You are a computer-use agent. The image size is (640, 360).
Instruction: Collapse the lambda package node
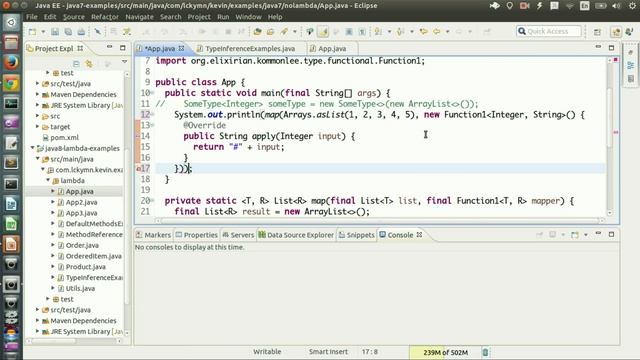48,180
